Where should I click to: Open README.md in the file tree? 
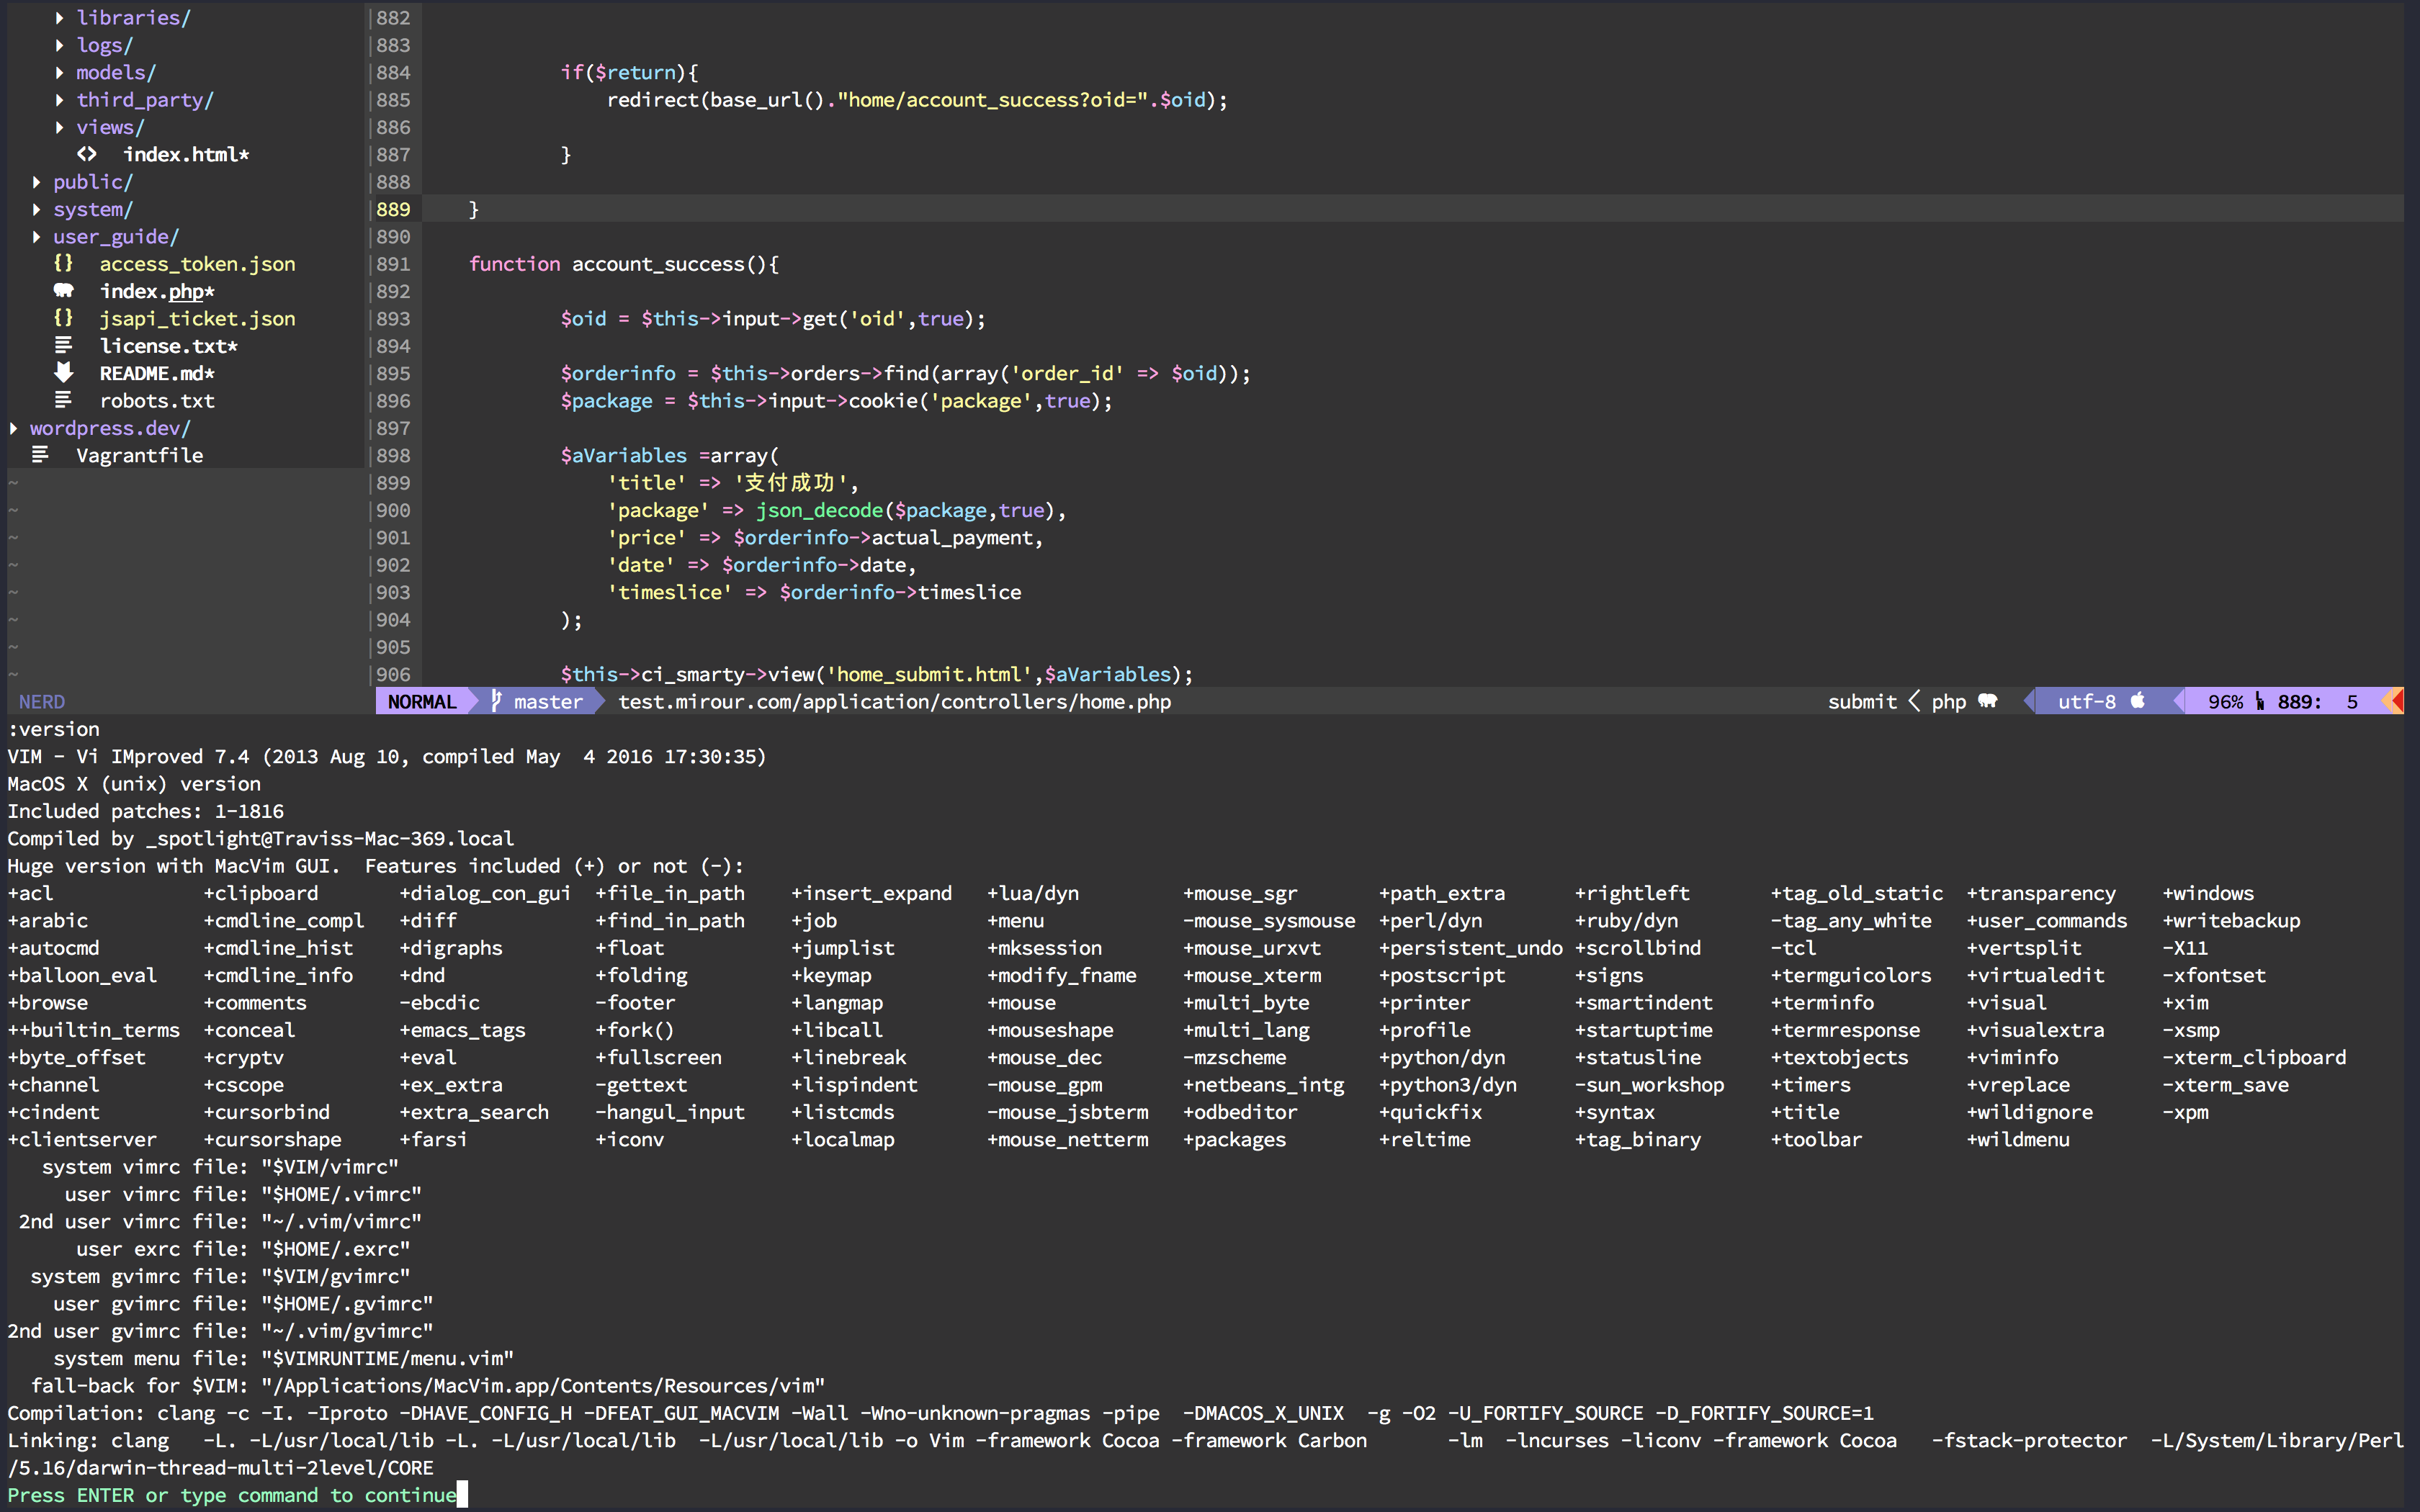tap(157, 373)
